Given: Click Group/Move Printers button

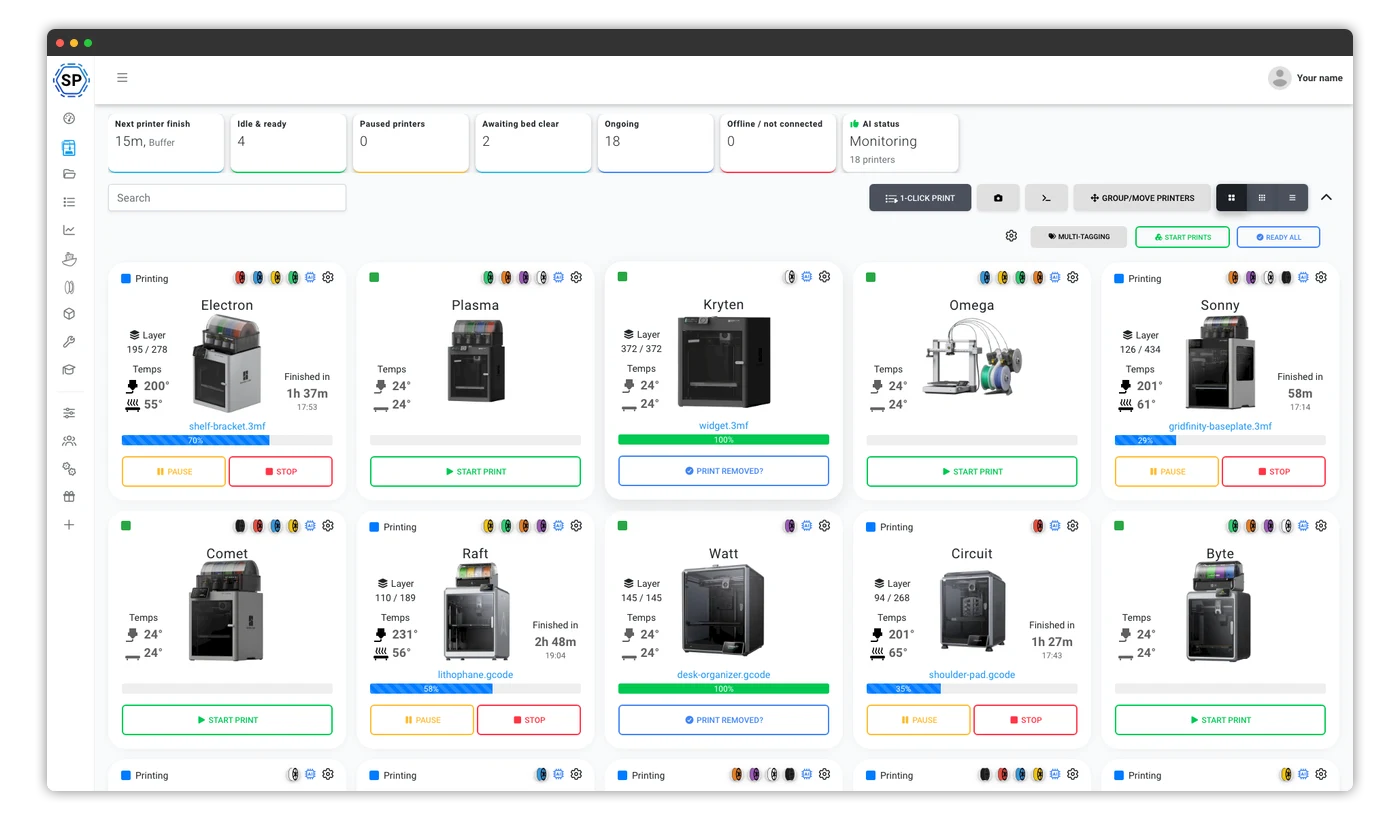Looking at the screenshot, I should [x=1142, y=198].
